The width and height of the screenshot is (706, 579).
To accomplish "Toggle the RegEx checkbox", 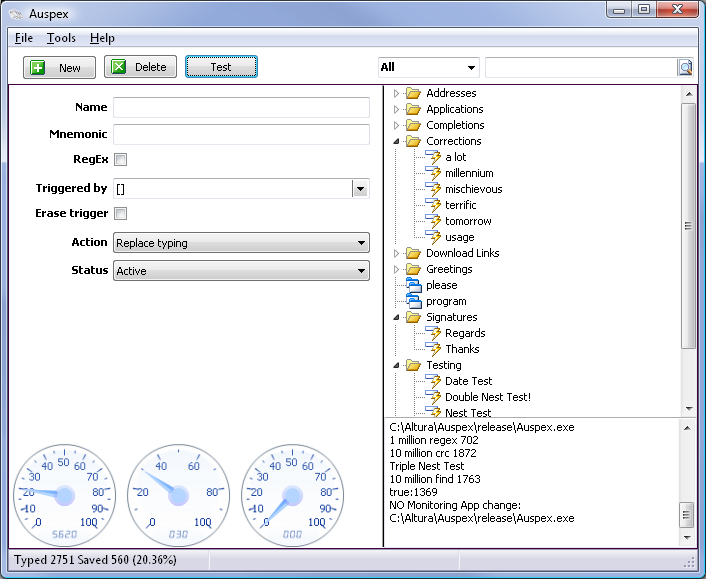I will pos(120,159).
